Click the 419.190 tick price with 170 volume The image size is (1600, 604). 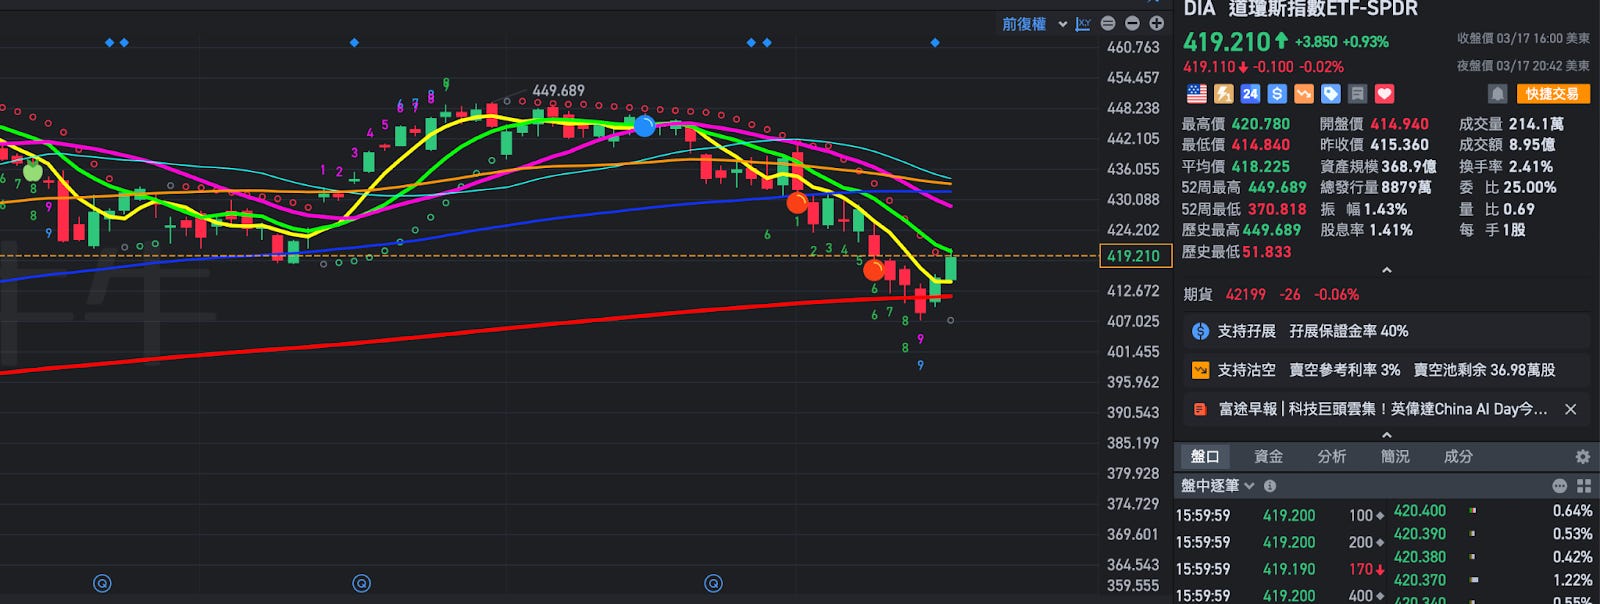tap(1289, 569)
